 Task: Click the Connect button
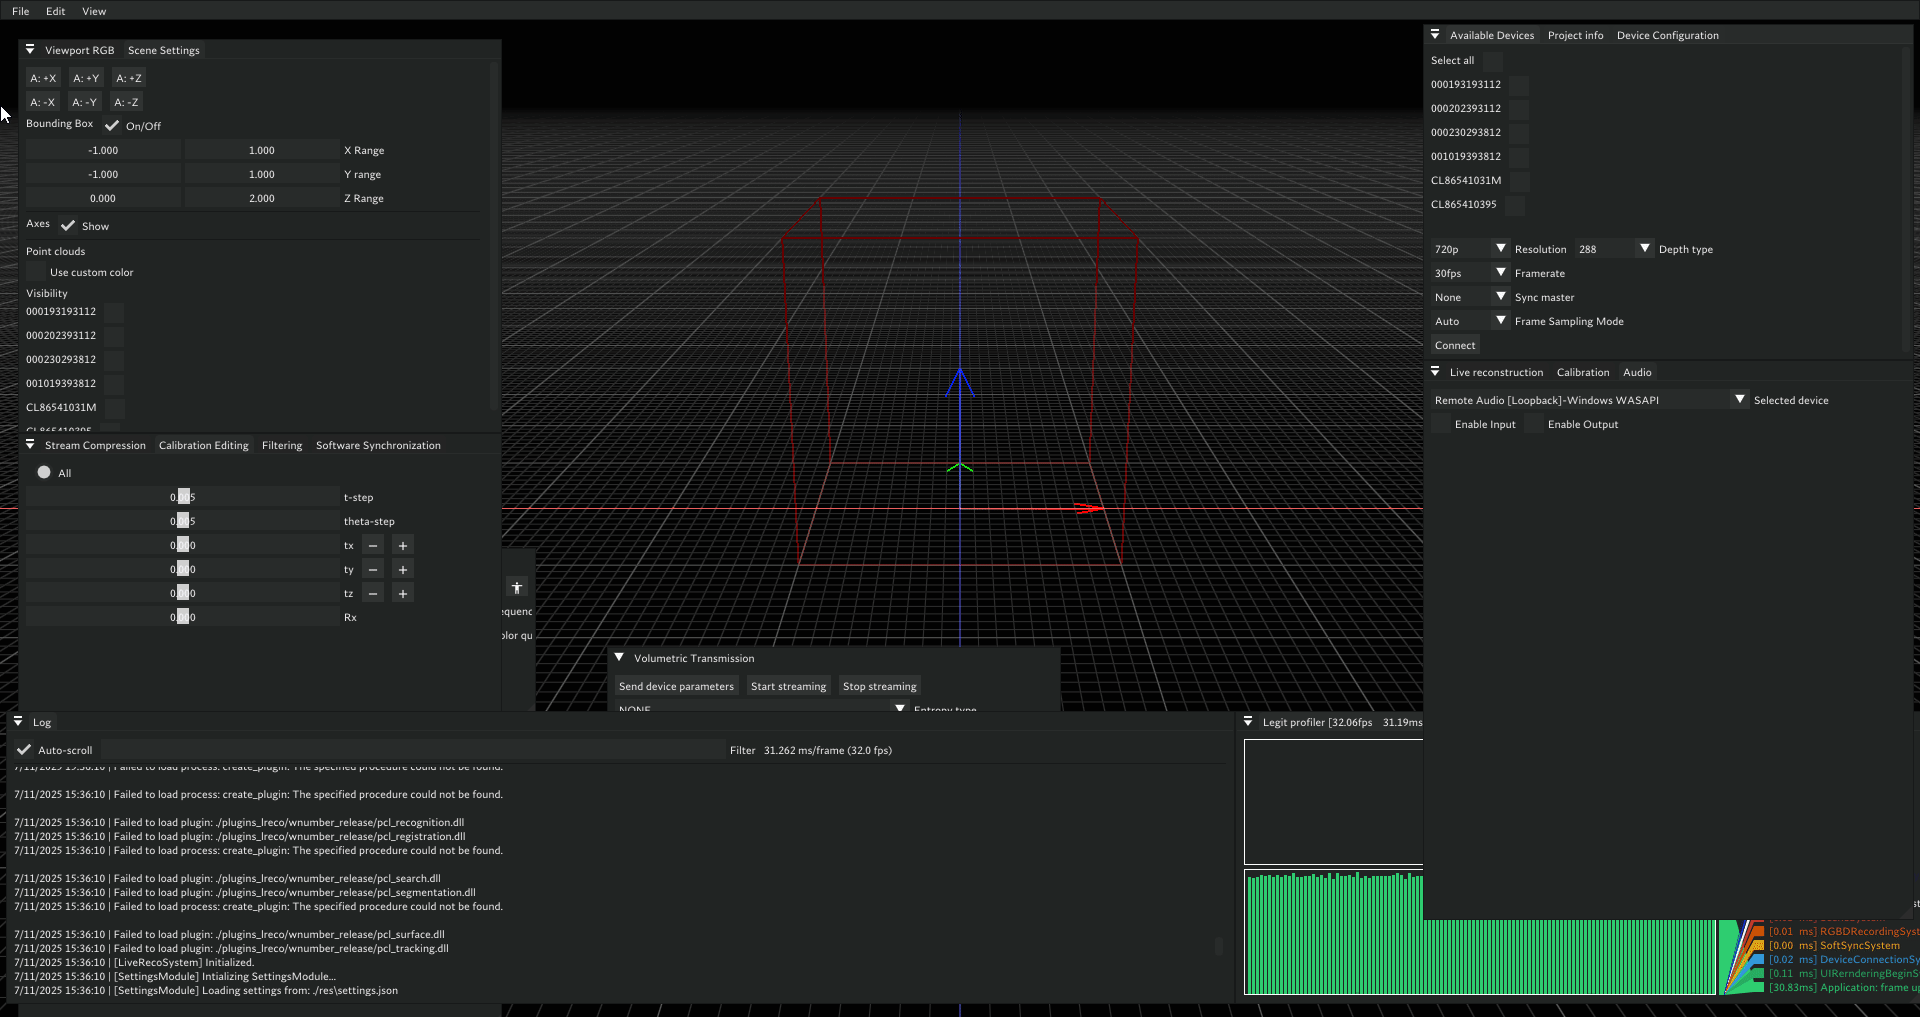(x=1454, y=344)
